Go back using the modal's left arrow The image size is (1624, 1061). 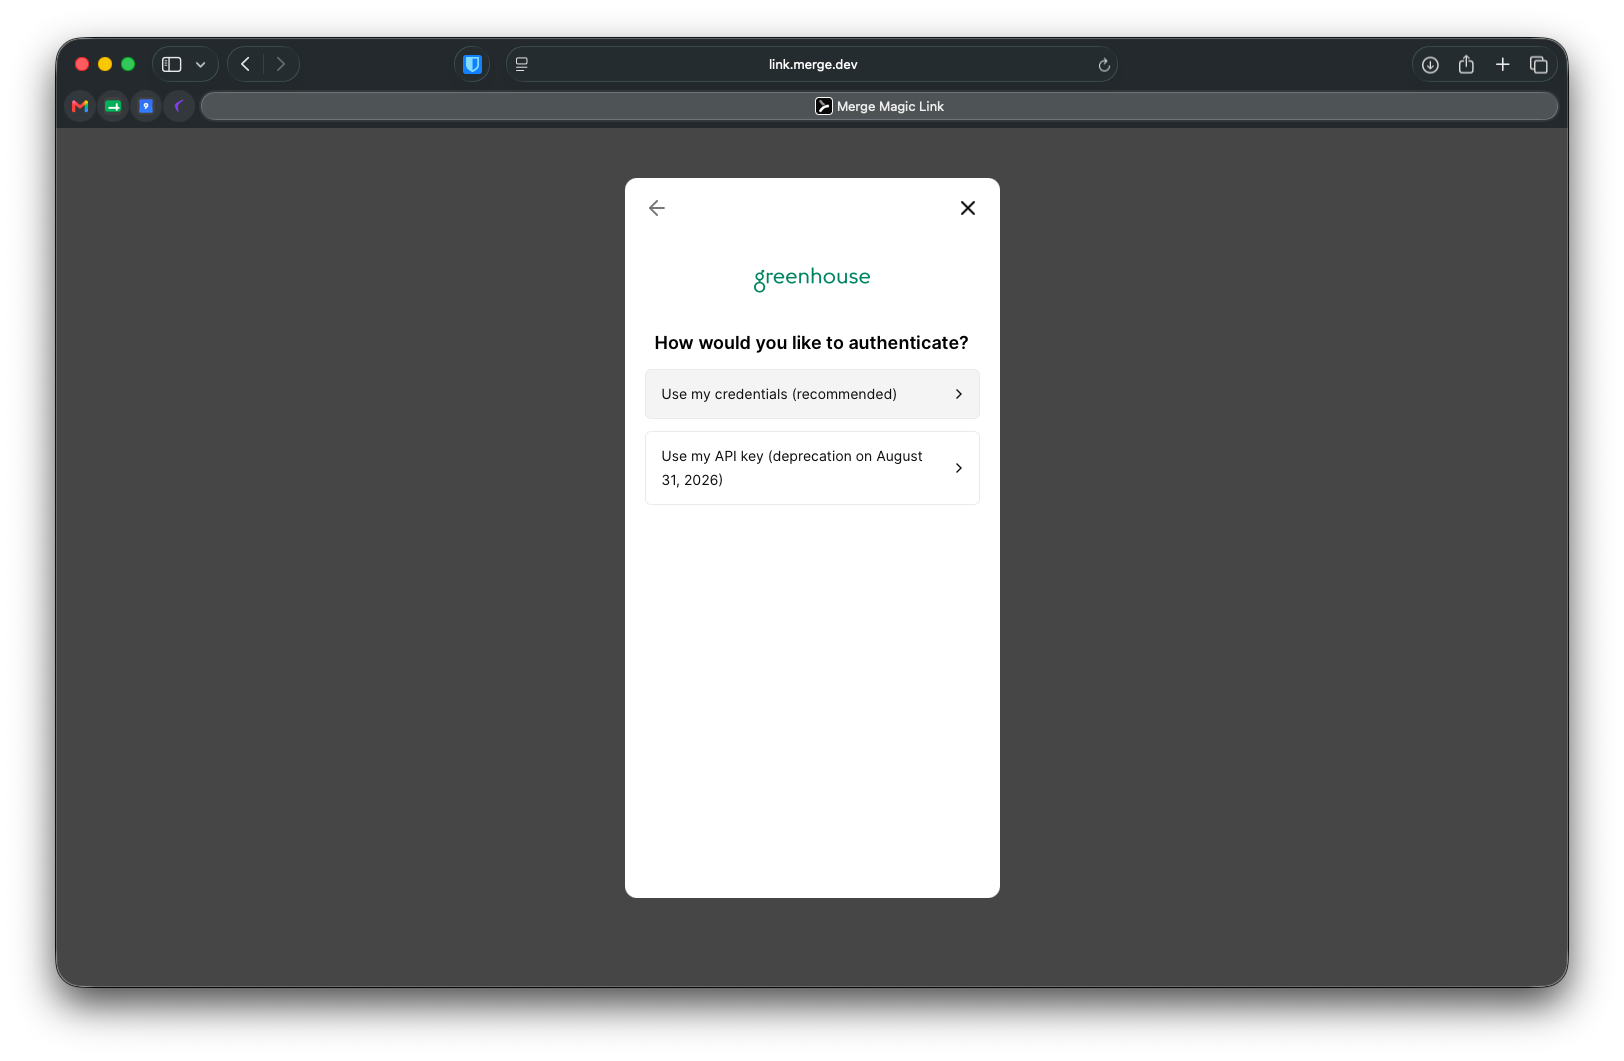657,208
